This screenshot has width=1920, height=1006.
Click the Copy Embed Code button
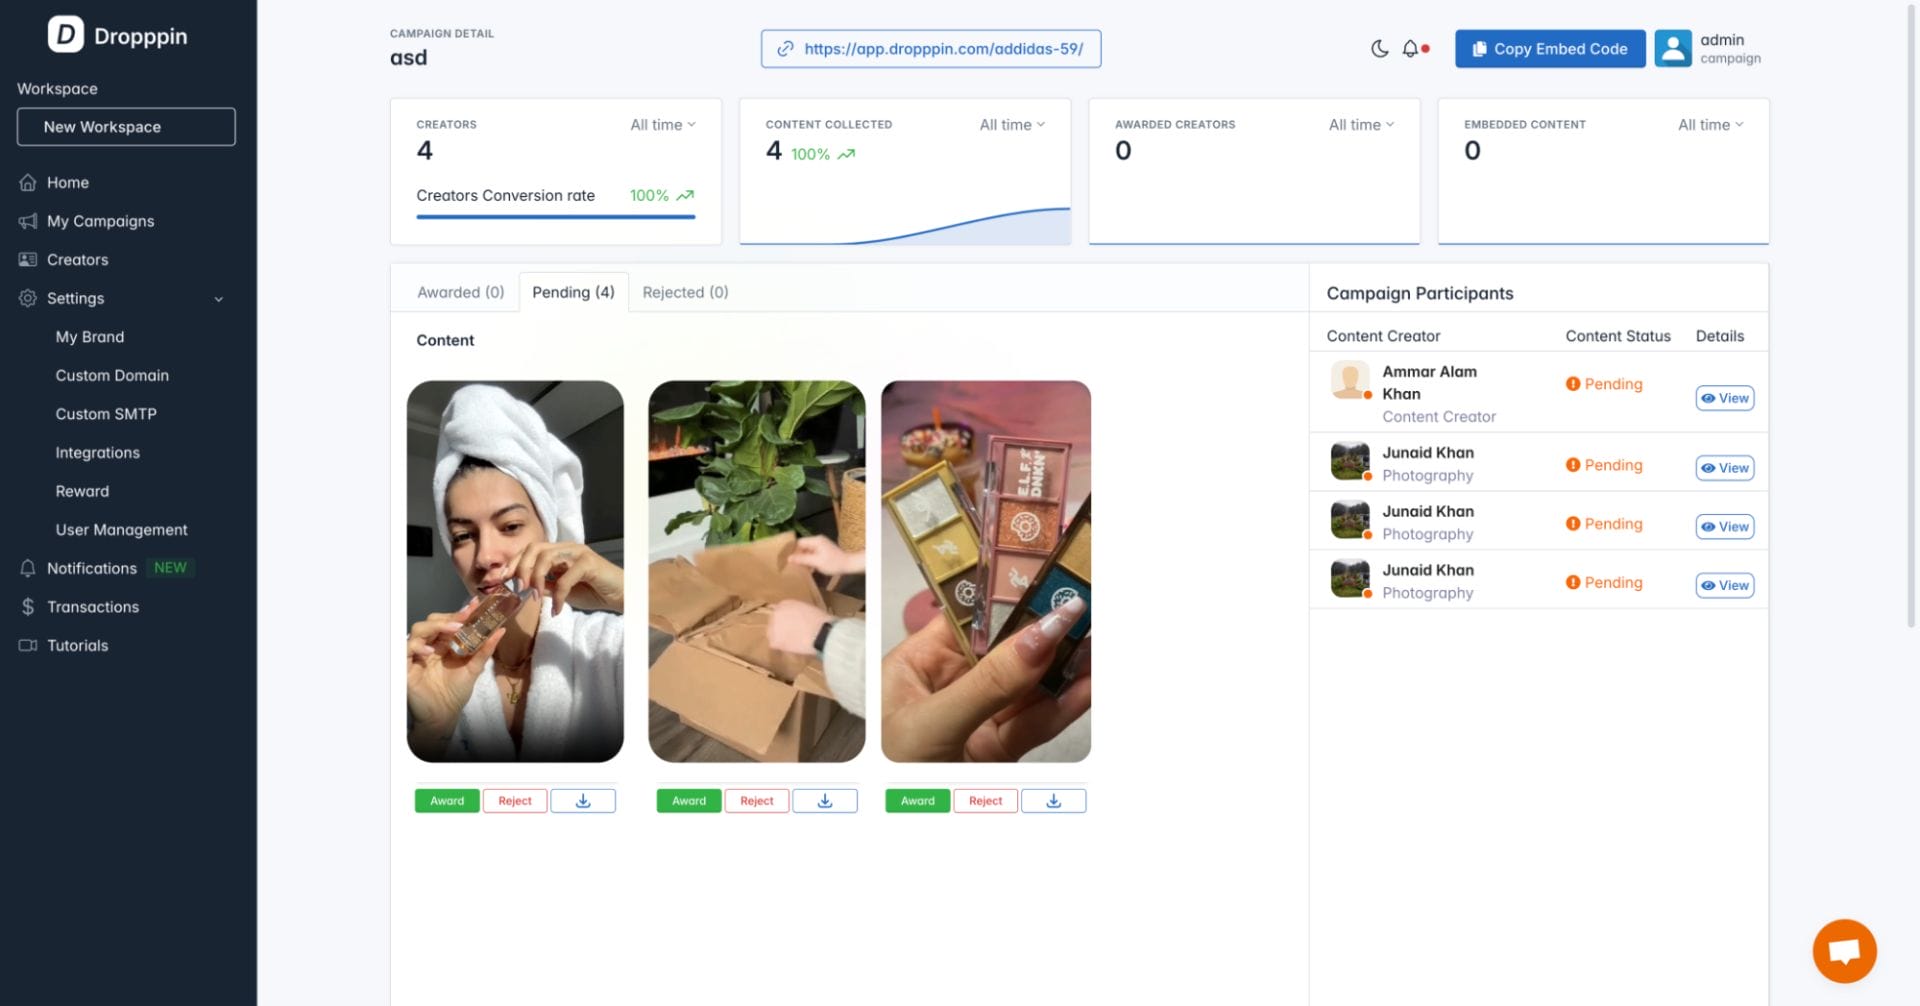click(x=1549, y=49)
